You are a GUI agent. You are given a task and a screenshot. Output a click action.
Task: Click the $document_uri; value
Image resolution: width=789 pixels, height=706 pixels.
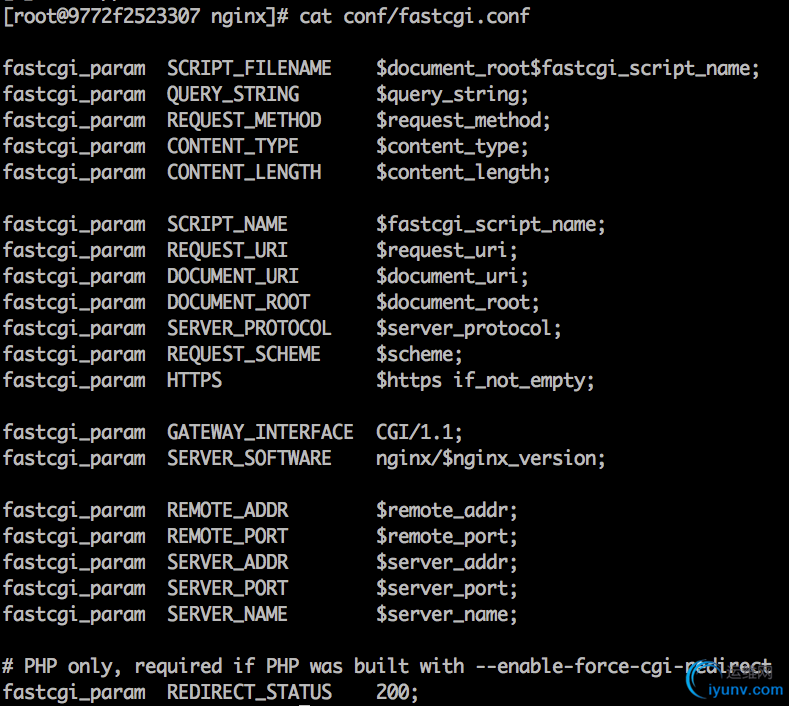click(x=452, y=276)
